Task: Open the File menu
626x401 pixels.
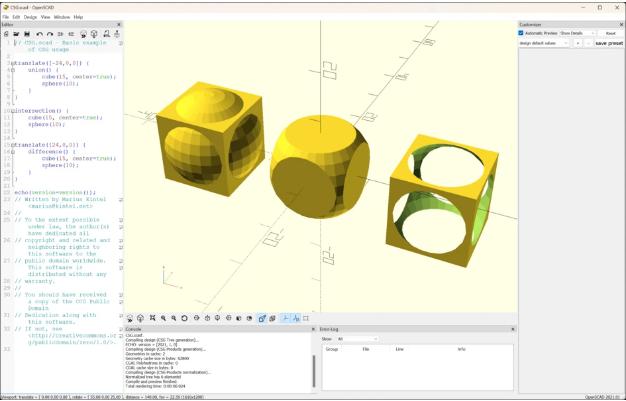Action: point(6,17)
